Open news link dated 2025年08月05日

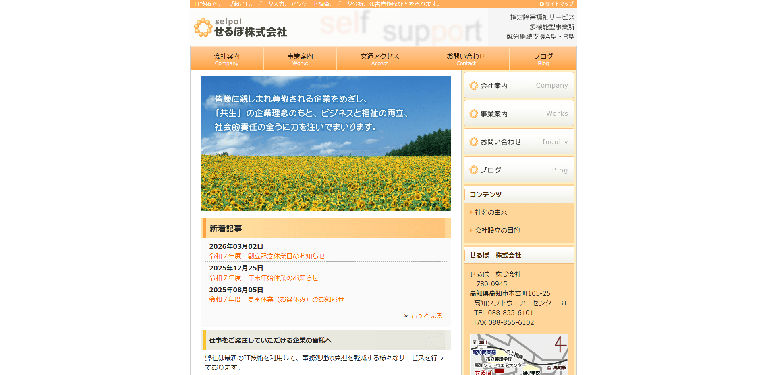[x=276, y=299]
